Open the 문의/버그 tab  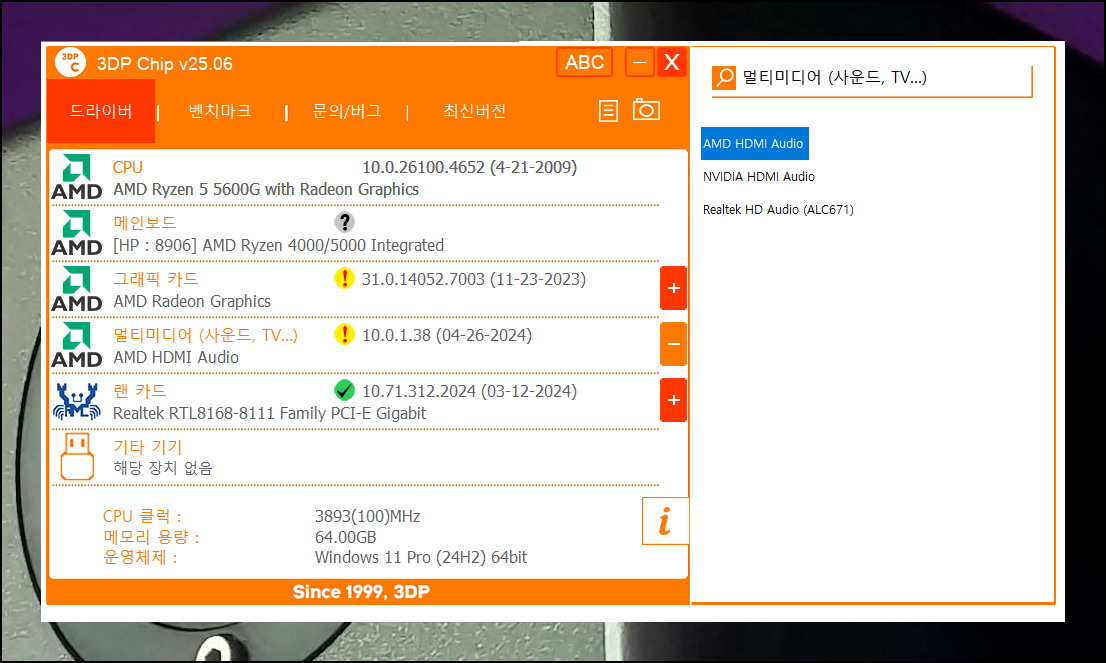click(346, 111)
